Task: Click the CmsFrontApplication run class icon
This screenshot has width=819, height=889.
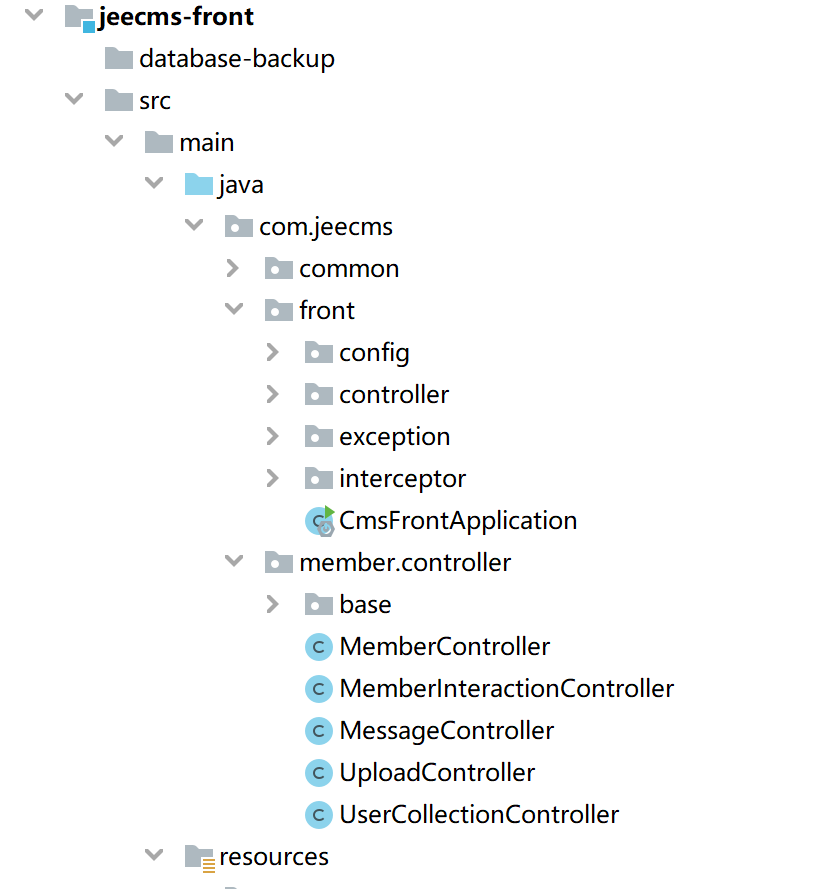Action: pyautogui.click(x=319, y=521)
